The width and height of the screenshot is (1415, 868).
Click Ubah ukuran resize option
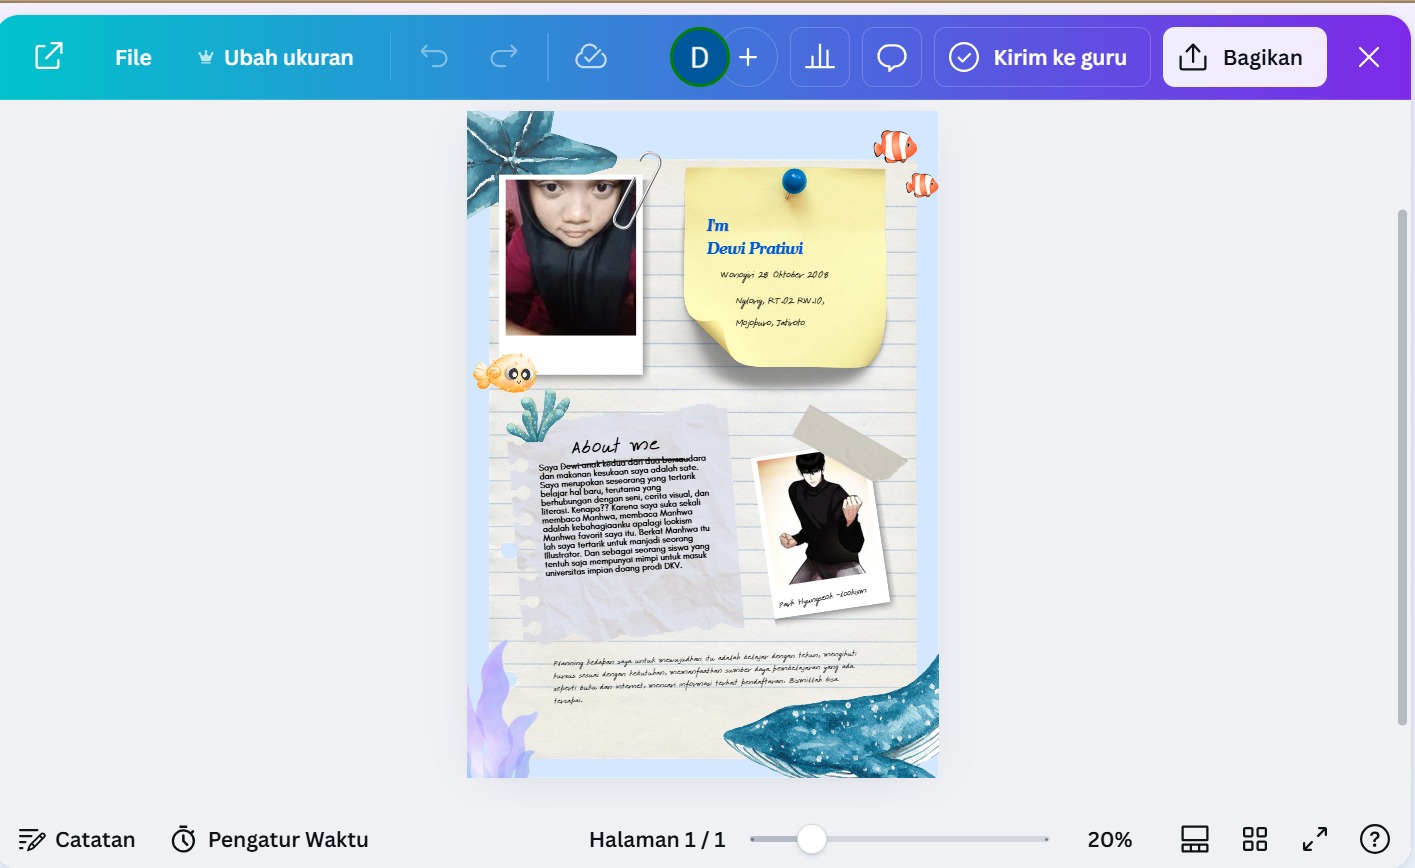pyautogui.click(x=276, y=58)
